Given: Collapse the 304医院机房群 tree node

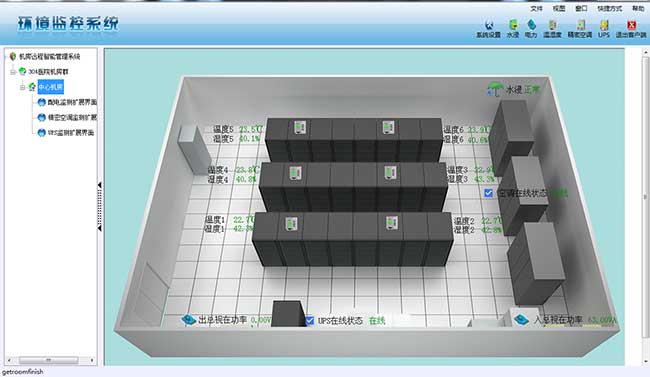Looking at the screenshot, I should tap(13, 72).
